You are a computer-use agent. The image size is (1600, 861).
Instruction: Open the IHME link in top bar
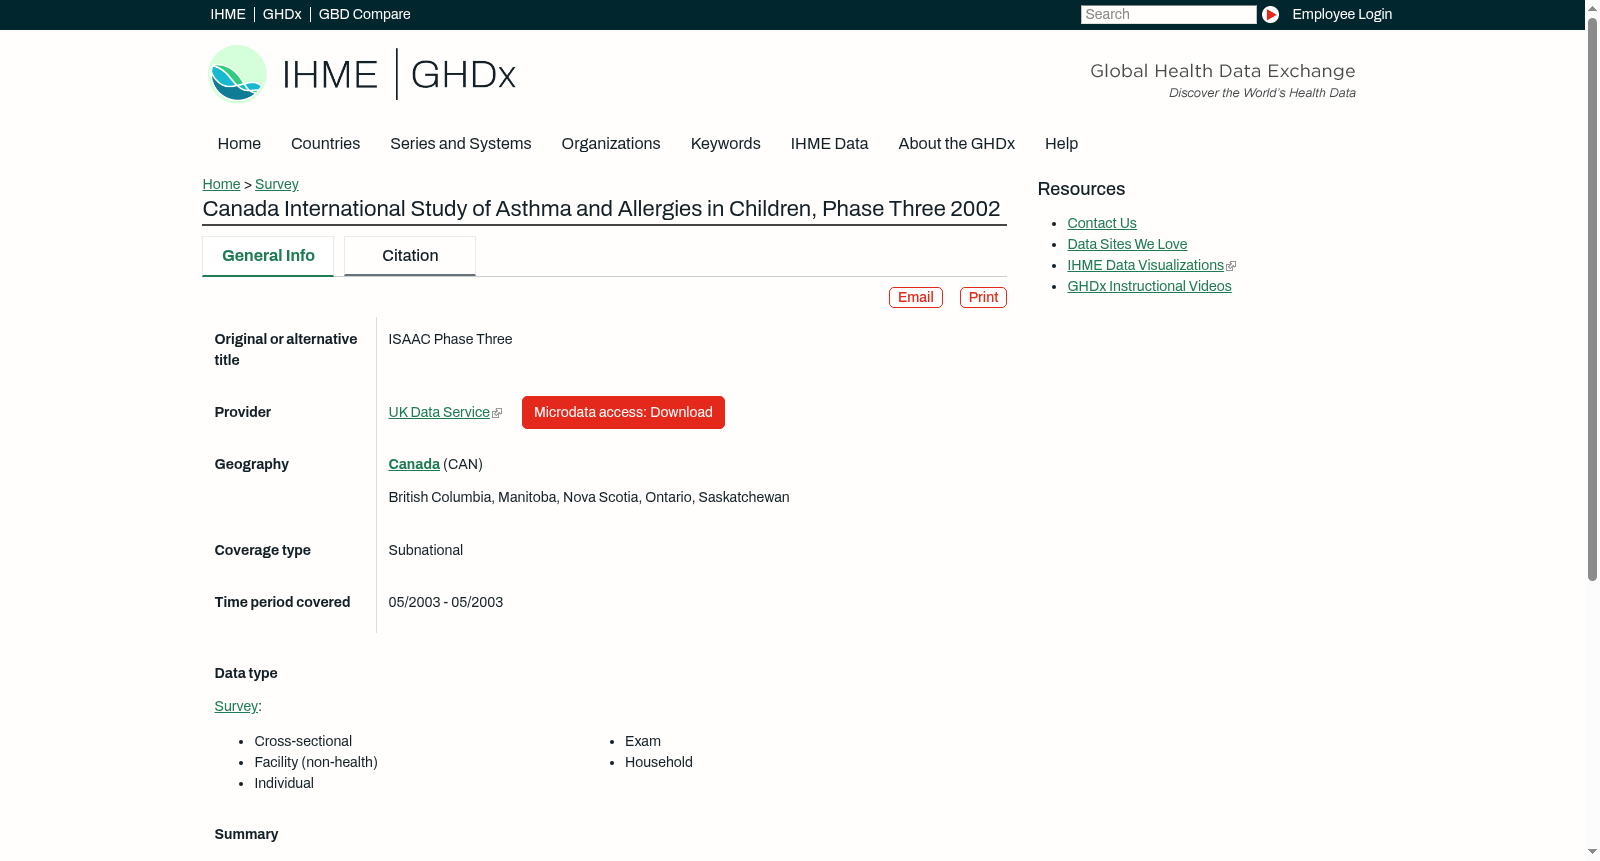pyautogui.click(x=228, y=14)
